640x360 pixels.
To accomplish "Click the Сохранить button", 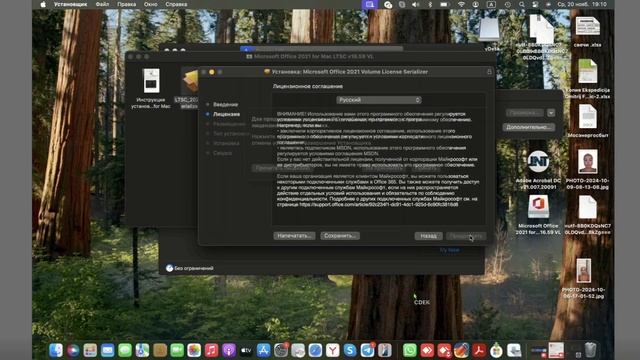I will (x=340, y=236).
